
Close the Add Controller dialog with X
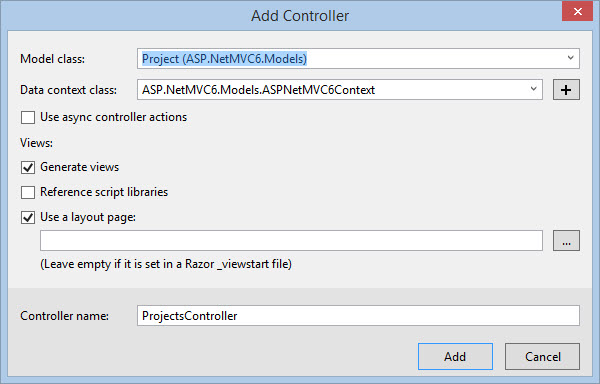577,11
